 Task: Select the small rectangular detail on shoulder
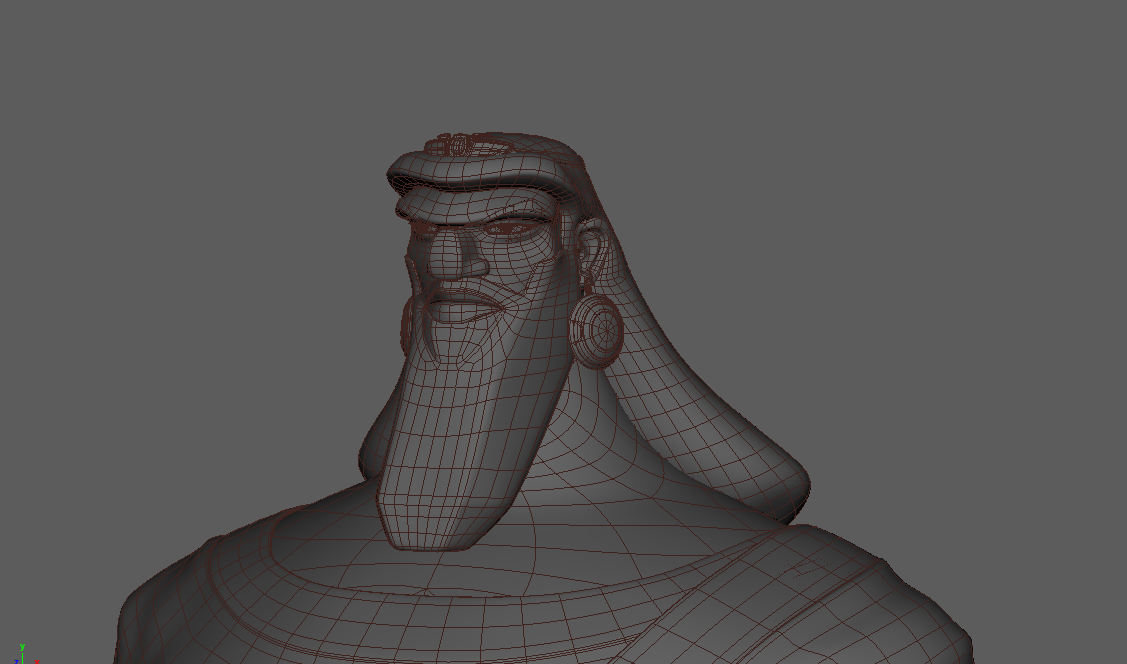point(806,570)
